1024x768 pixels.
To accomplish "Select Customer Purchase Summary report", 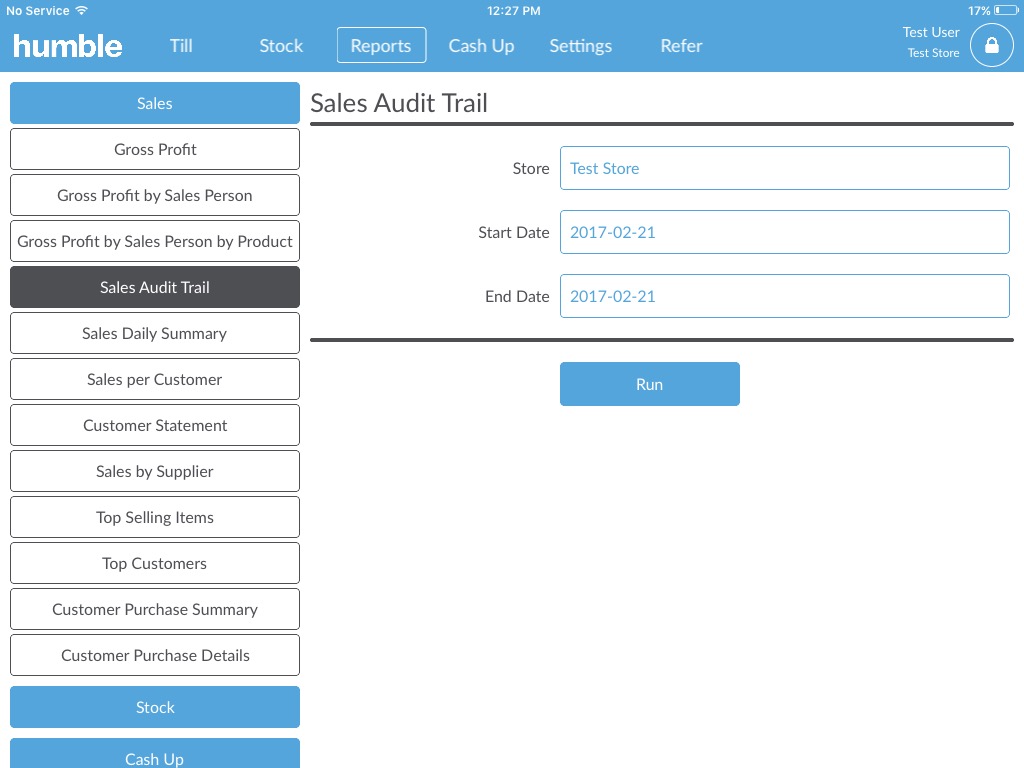I will (x=155, y=609).
